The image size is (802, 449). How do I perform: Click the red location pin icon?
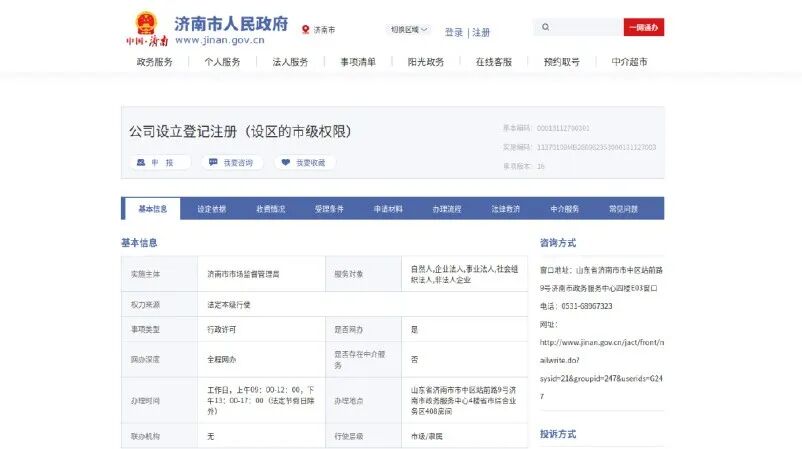(306, 30)
